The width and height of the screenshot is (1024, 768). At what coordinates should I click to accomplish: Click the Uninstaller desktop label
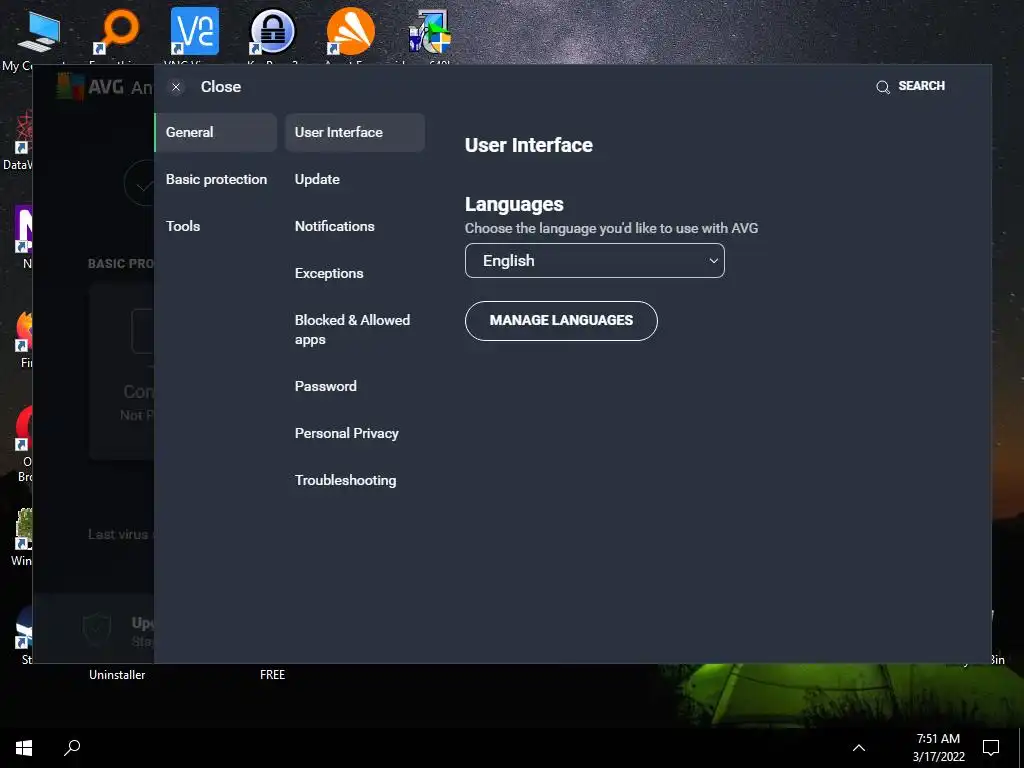point(117,675)
